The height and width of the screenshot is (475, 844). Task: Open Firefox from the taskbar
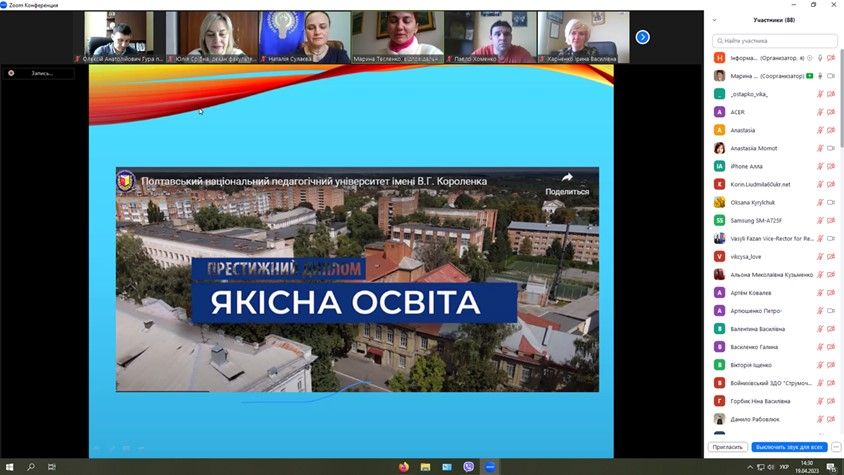click(x=404, y=467)
